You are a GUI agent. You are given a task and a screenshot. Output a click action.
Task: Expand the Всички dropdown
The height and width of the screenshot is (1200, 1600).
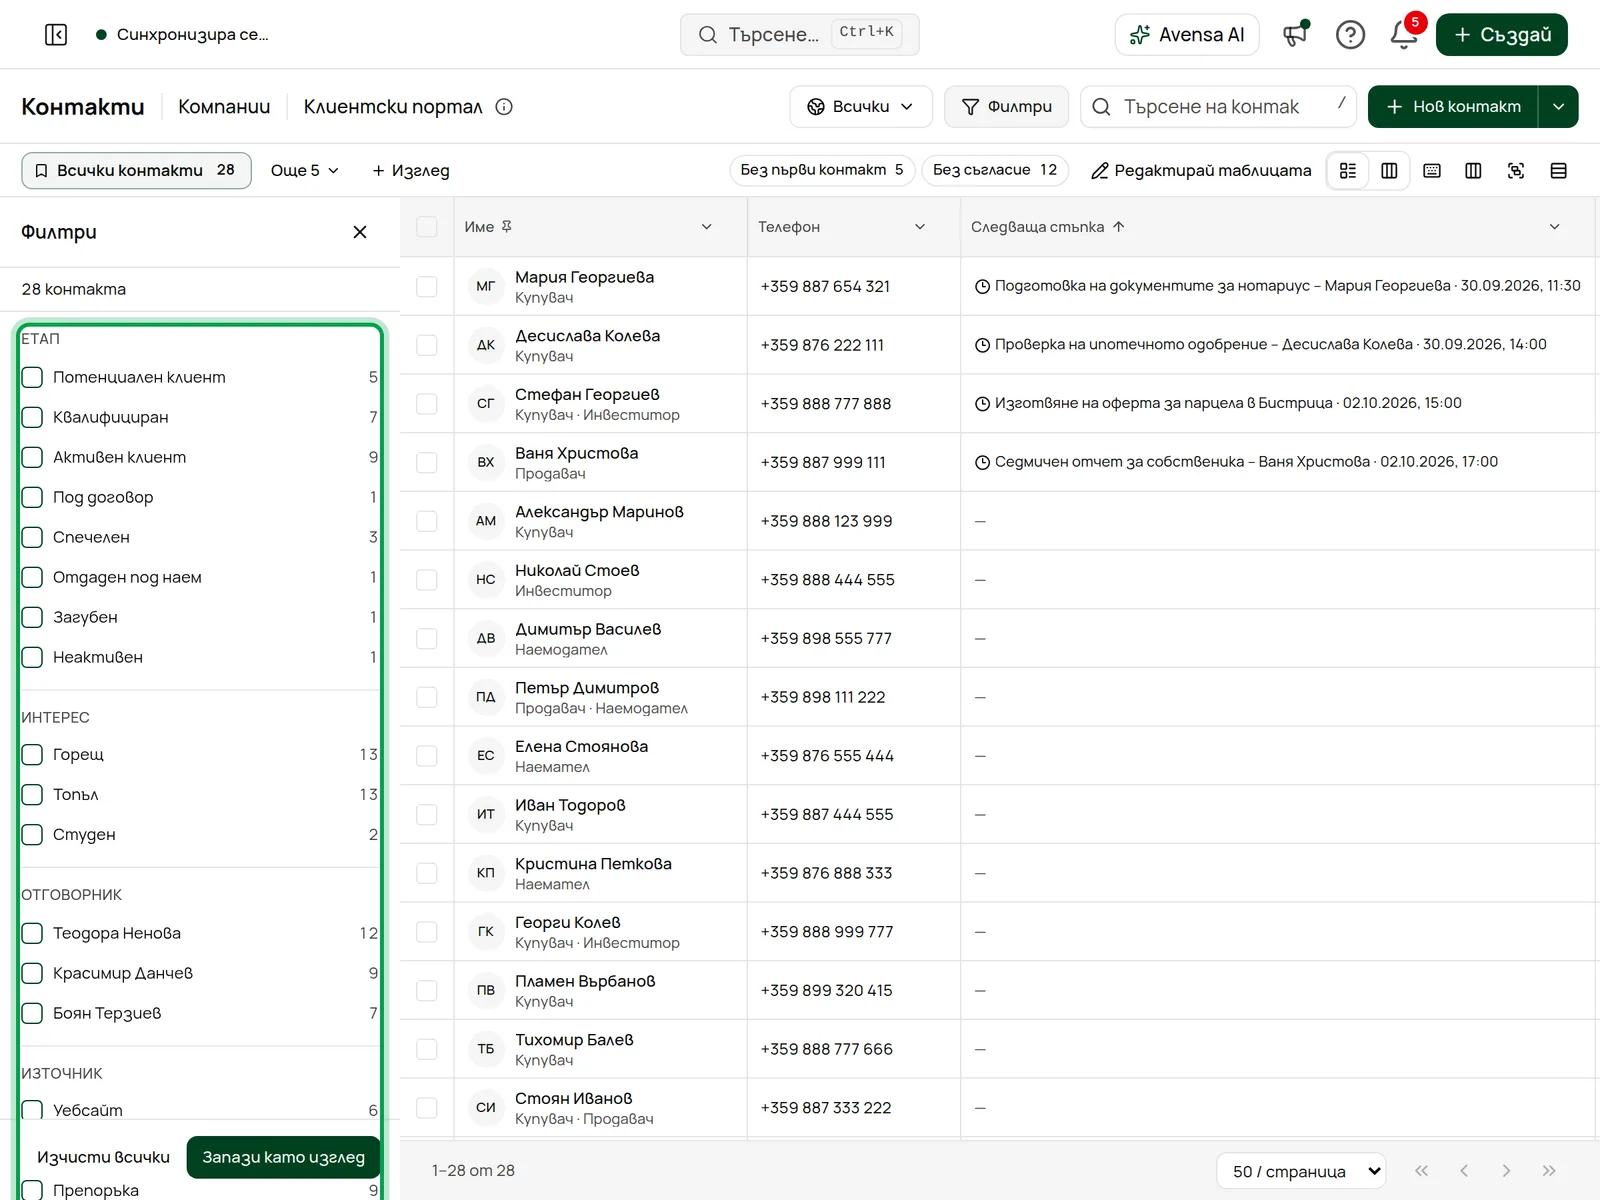coord(861,107)
